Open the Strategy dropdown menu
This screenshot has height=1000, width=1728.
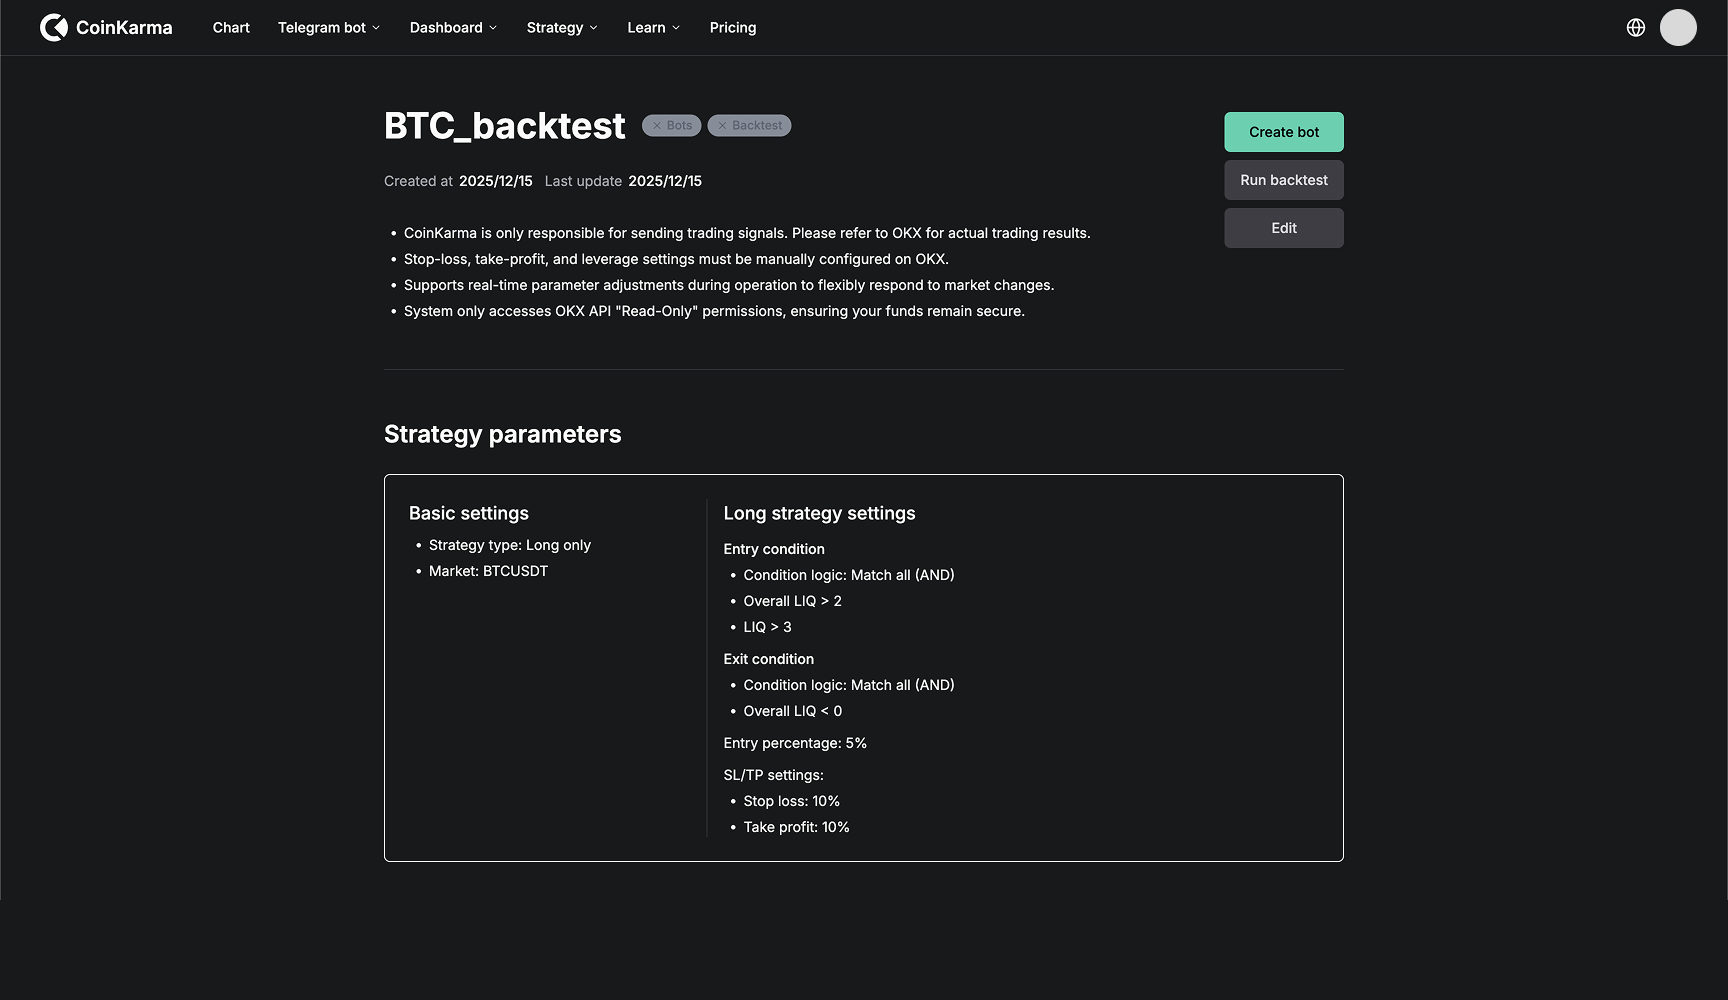click(x=562, y=28)
